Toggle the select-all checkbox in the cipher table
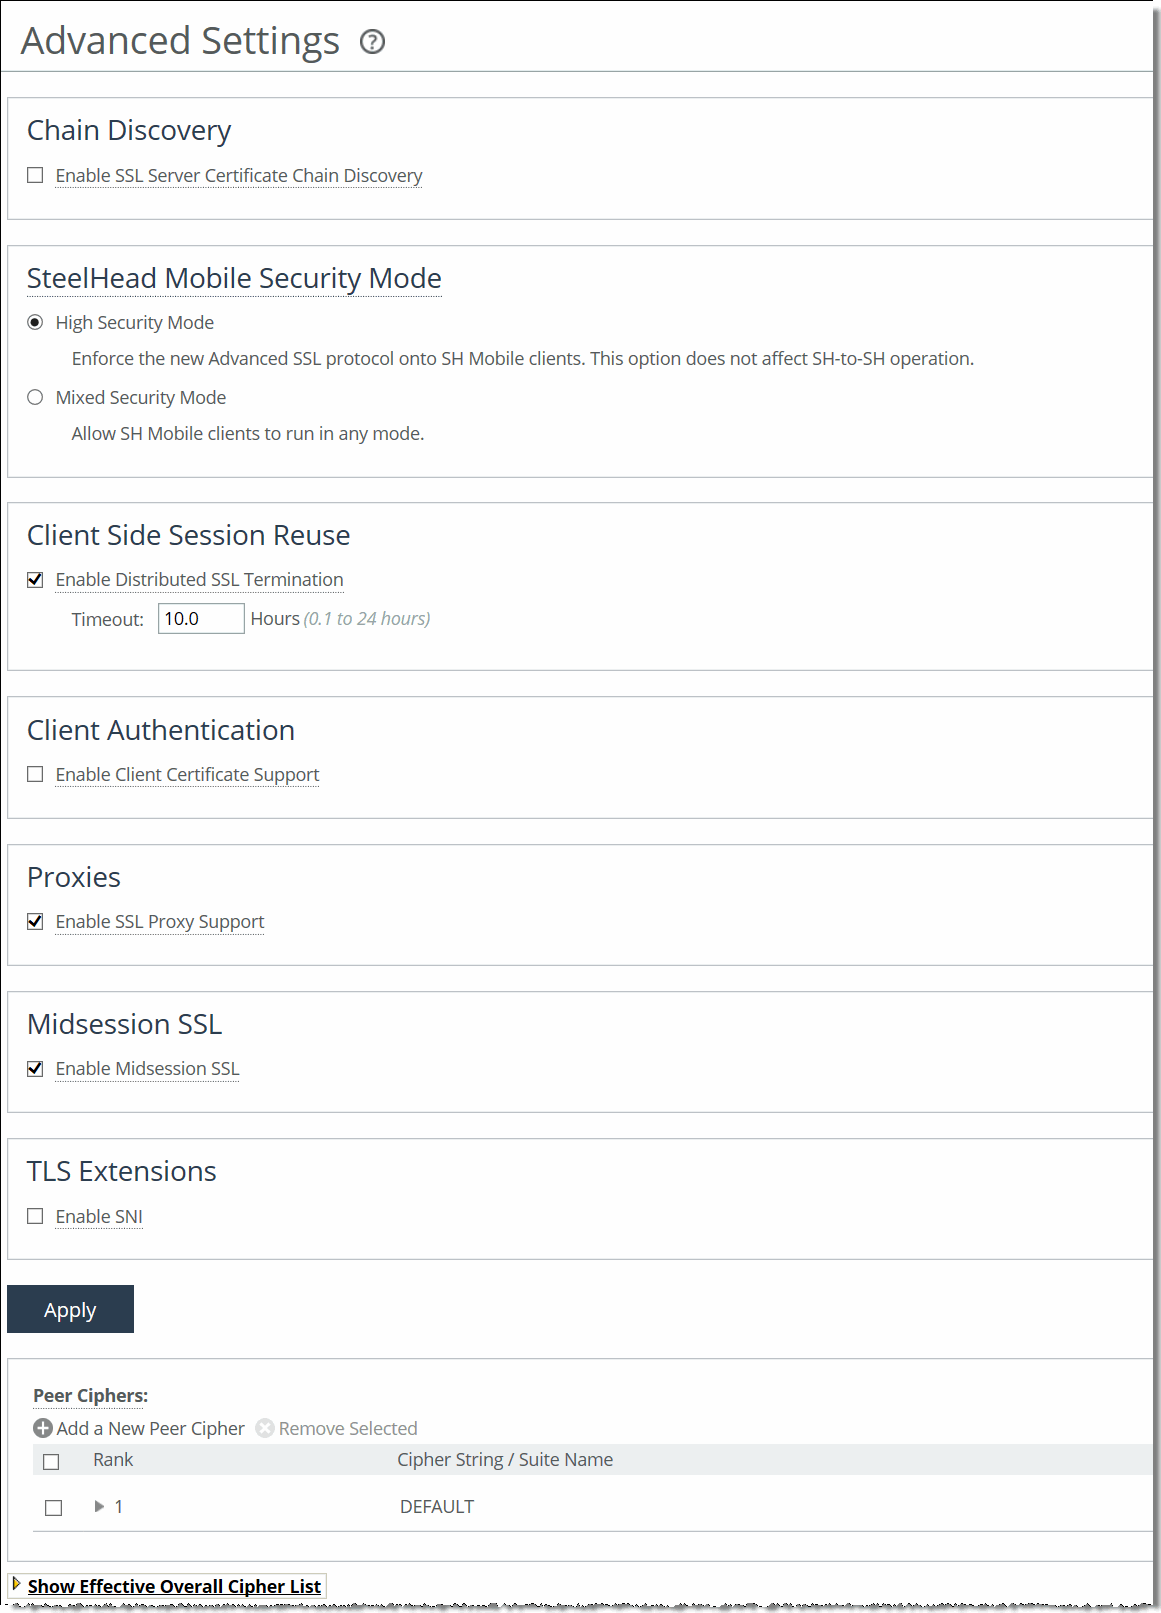The height and width of the screenshot is (1613, 1161). pyautogui.click(x=52, y=1460)
